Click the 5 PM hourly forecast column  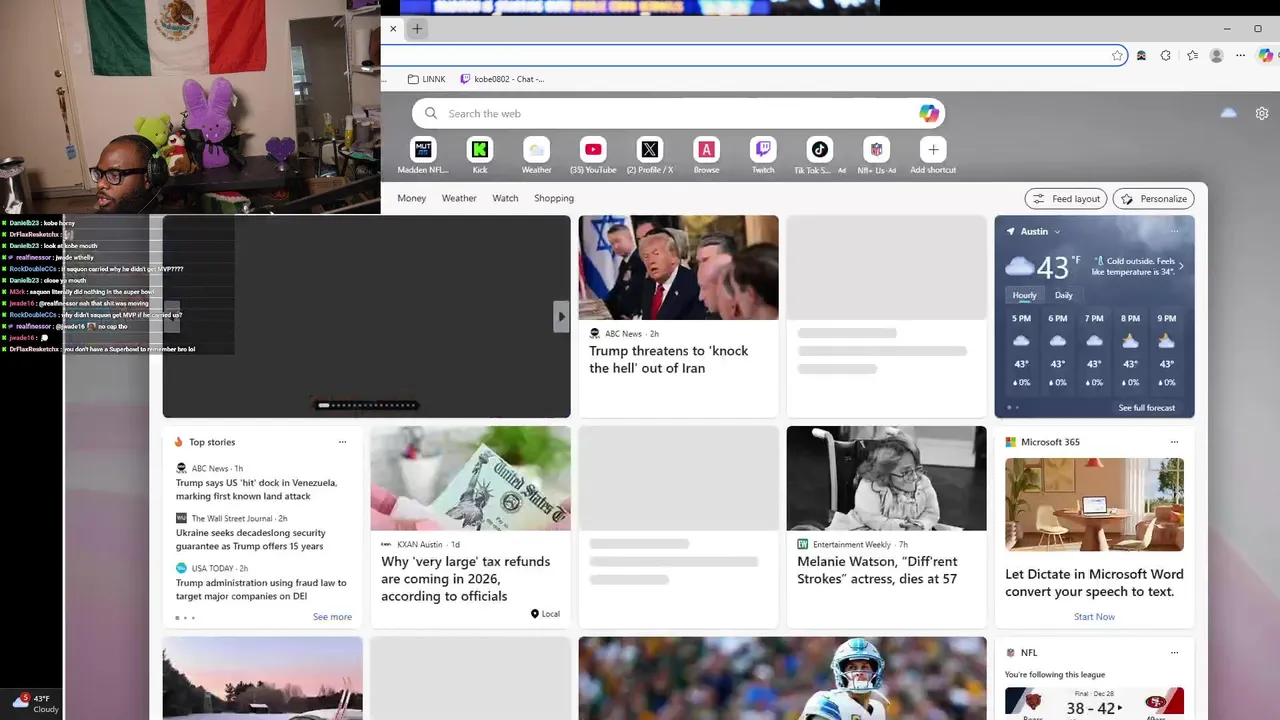click(x=1021, y=350)
